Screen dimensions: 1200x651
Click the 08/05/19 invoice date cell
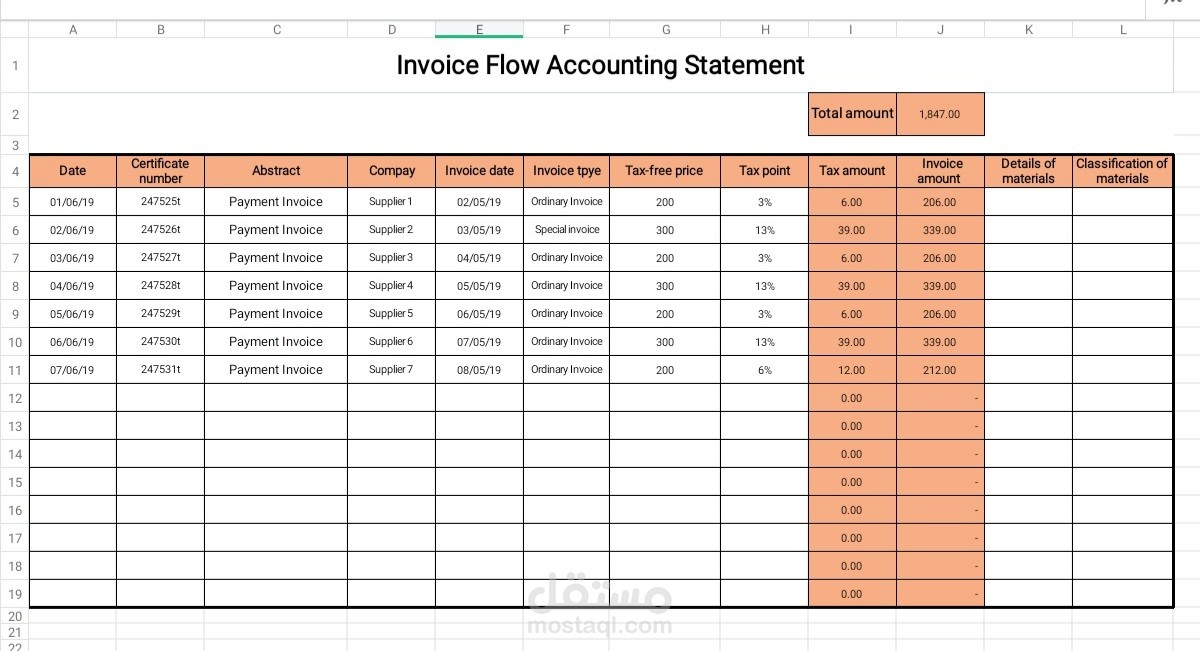click(479, 370)
